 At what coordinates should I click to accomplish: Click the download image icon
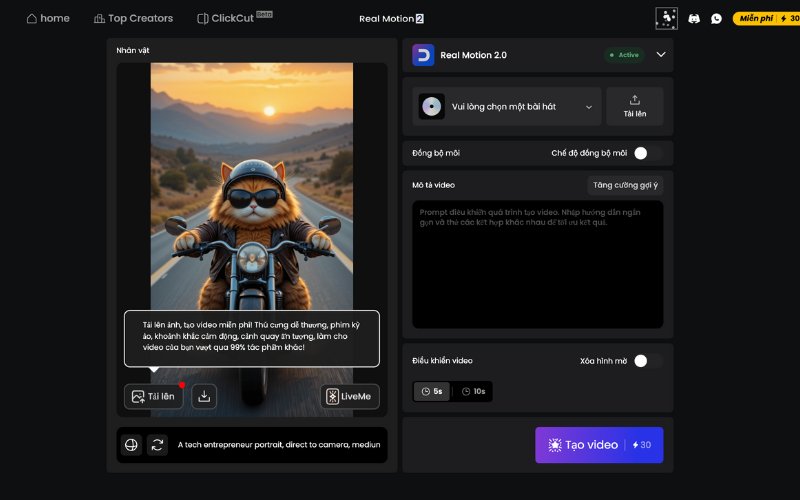(204, 396)
